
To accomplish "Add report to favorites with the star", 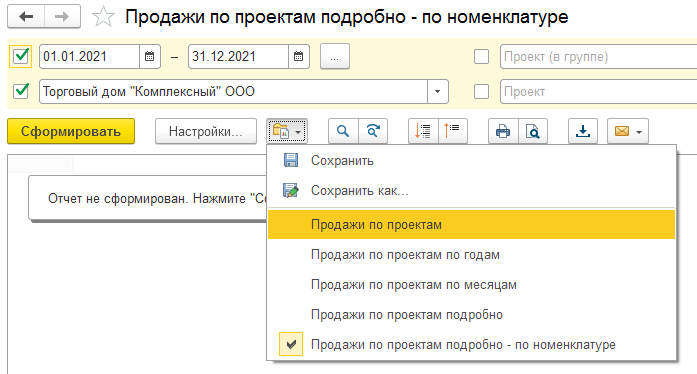I will 103,17.
